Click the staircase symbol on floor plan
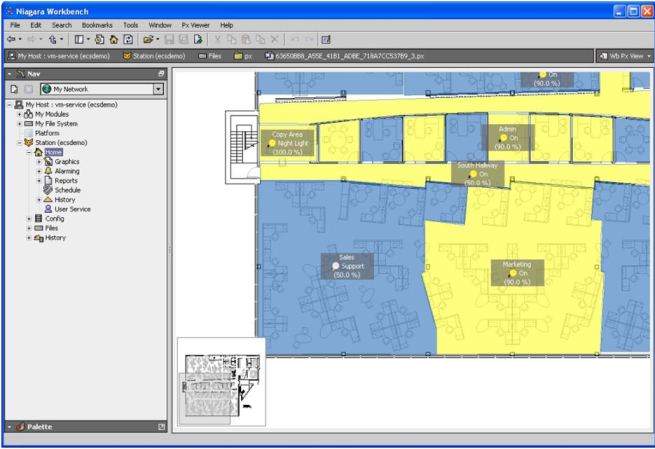This screenshot has width=655, height=449. pyautogui.click(x=245, y=145)
